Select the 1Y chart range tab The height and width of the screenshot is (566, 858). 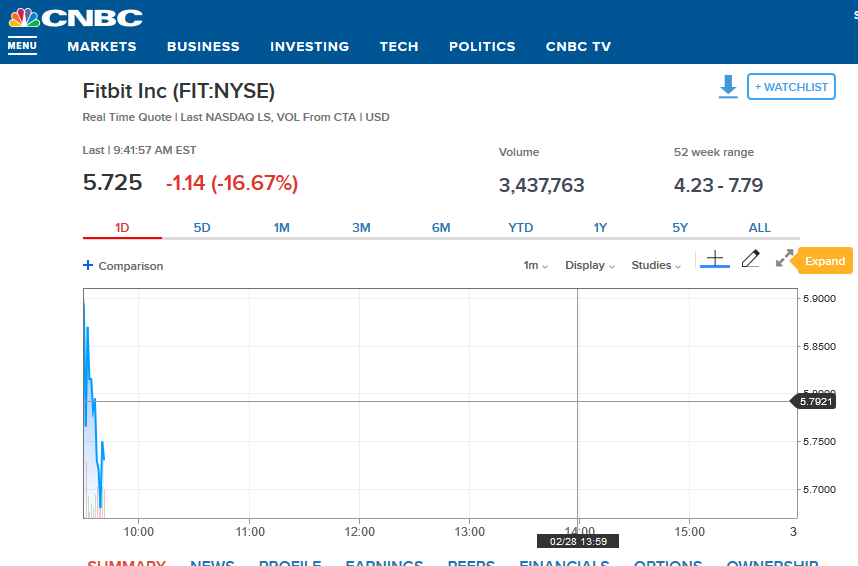click(600, 228)
